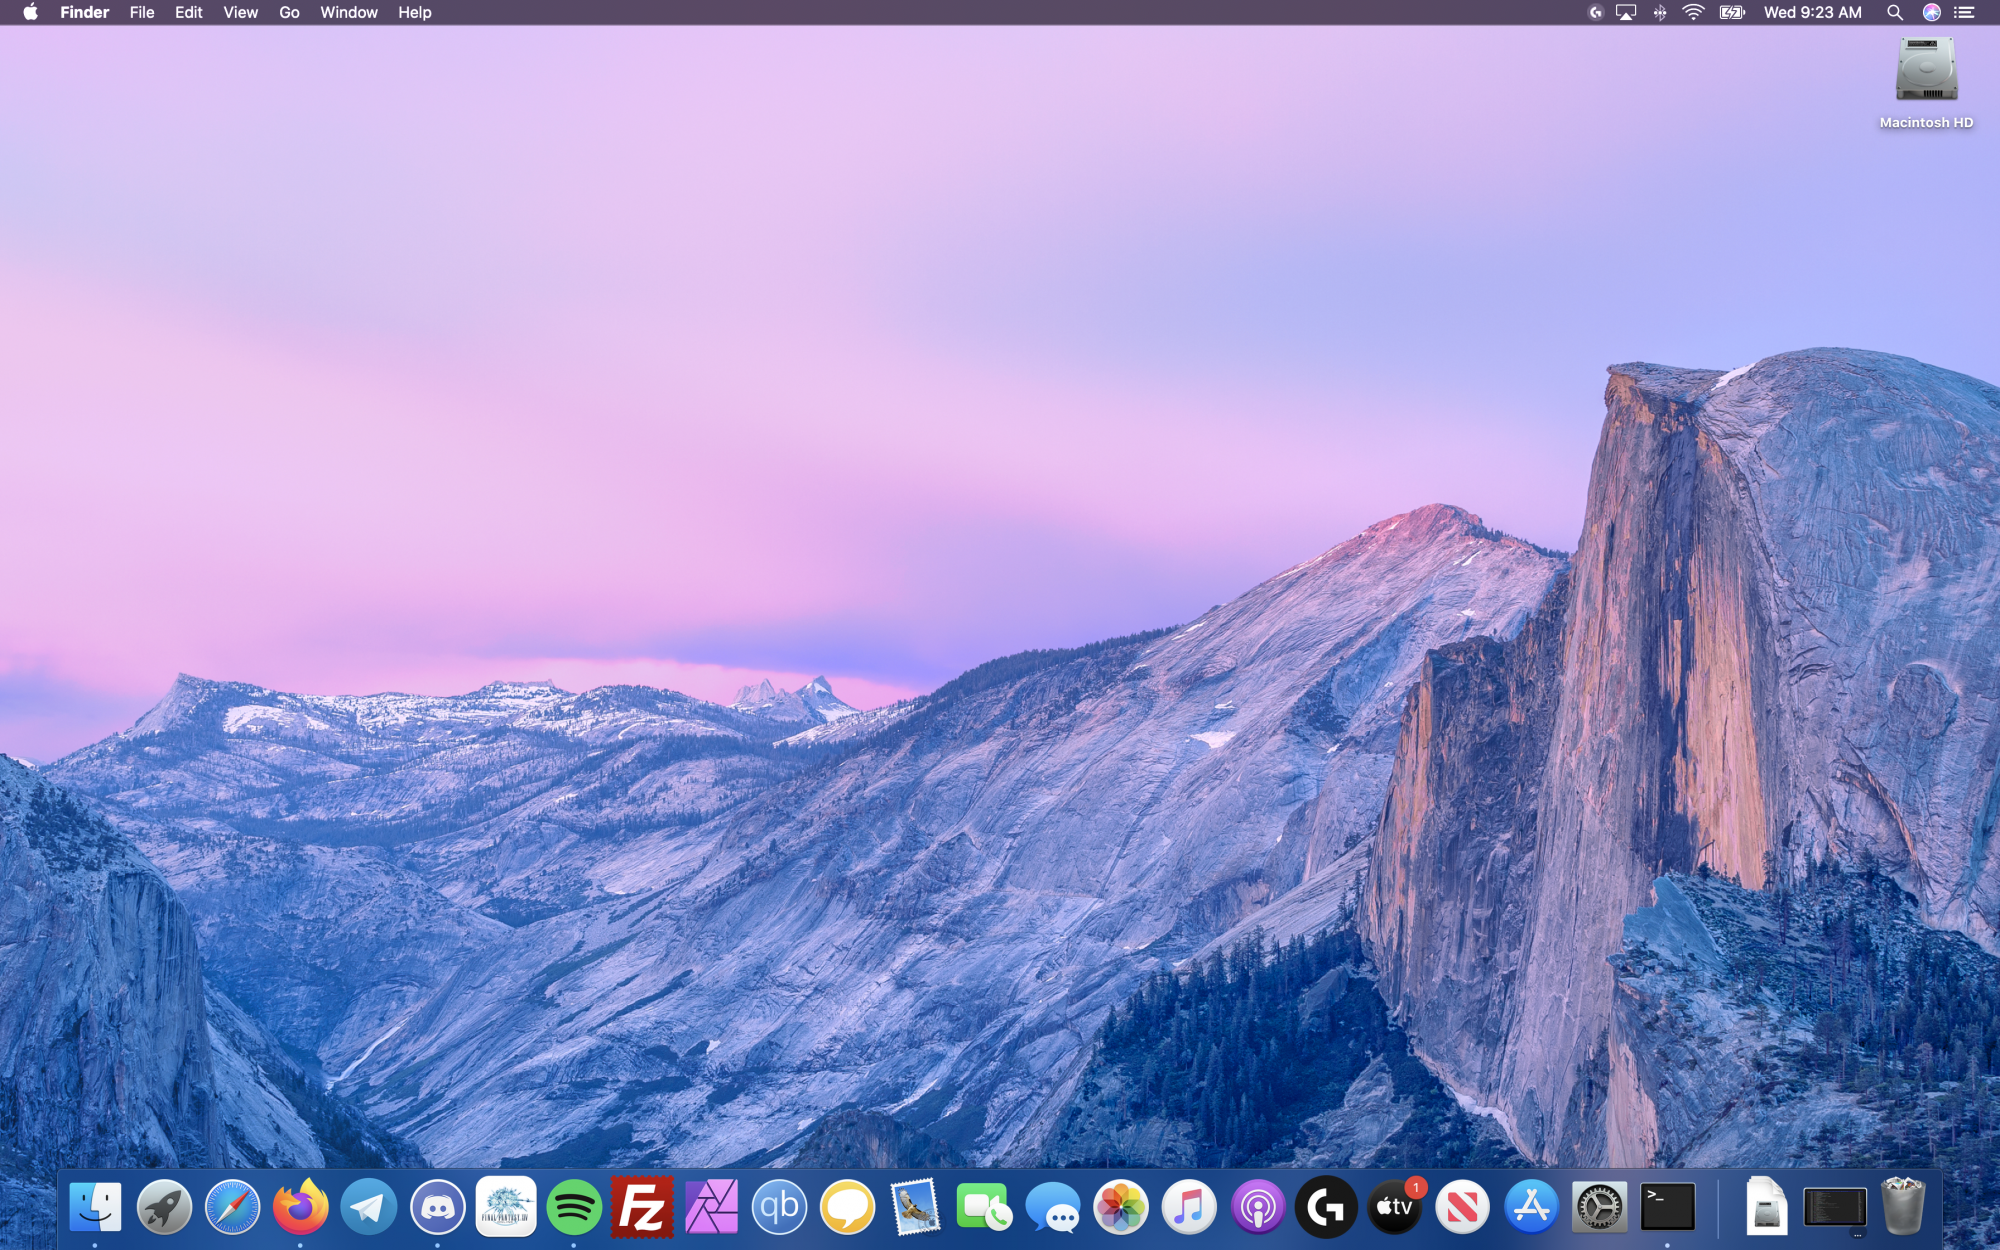
Task: Open the Wi-Fi status menu
Action: tap(1693, 13)
